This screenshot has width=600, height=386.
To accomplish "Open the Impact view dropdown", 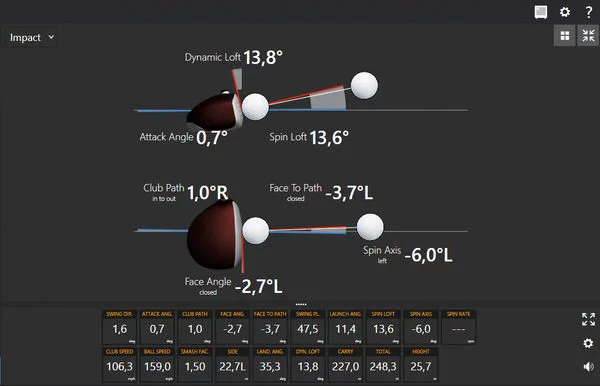I will [x=32, y=37].
